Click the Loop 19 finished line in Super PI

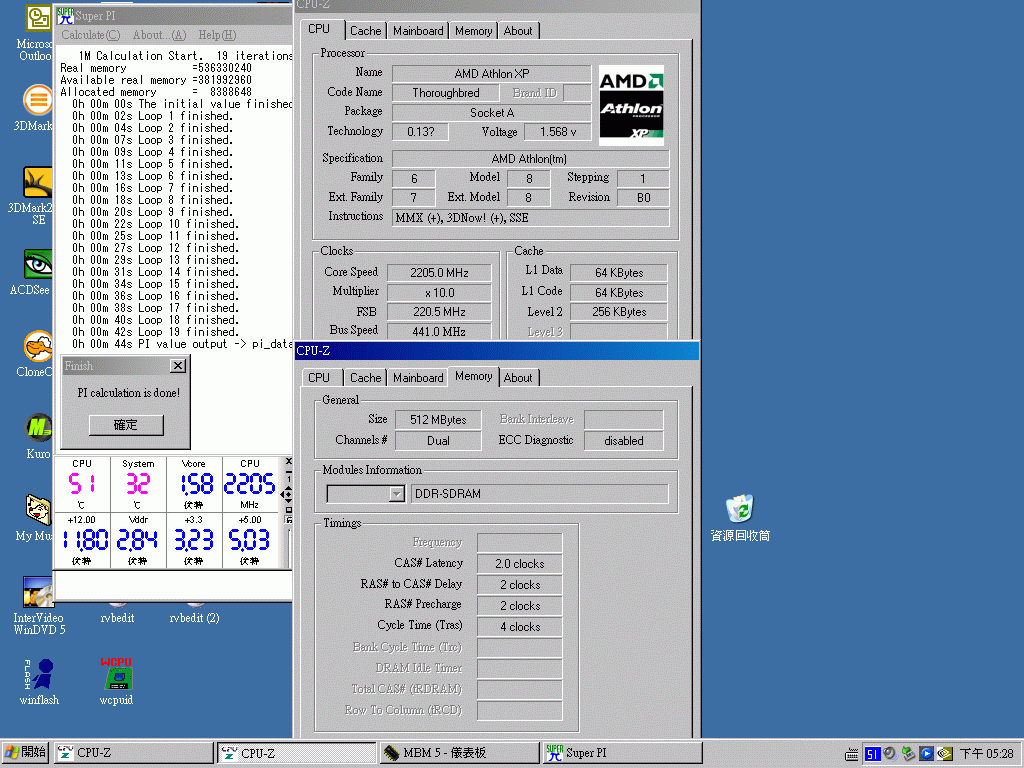pos(155,332)
